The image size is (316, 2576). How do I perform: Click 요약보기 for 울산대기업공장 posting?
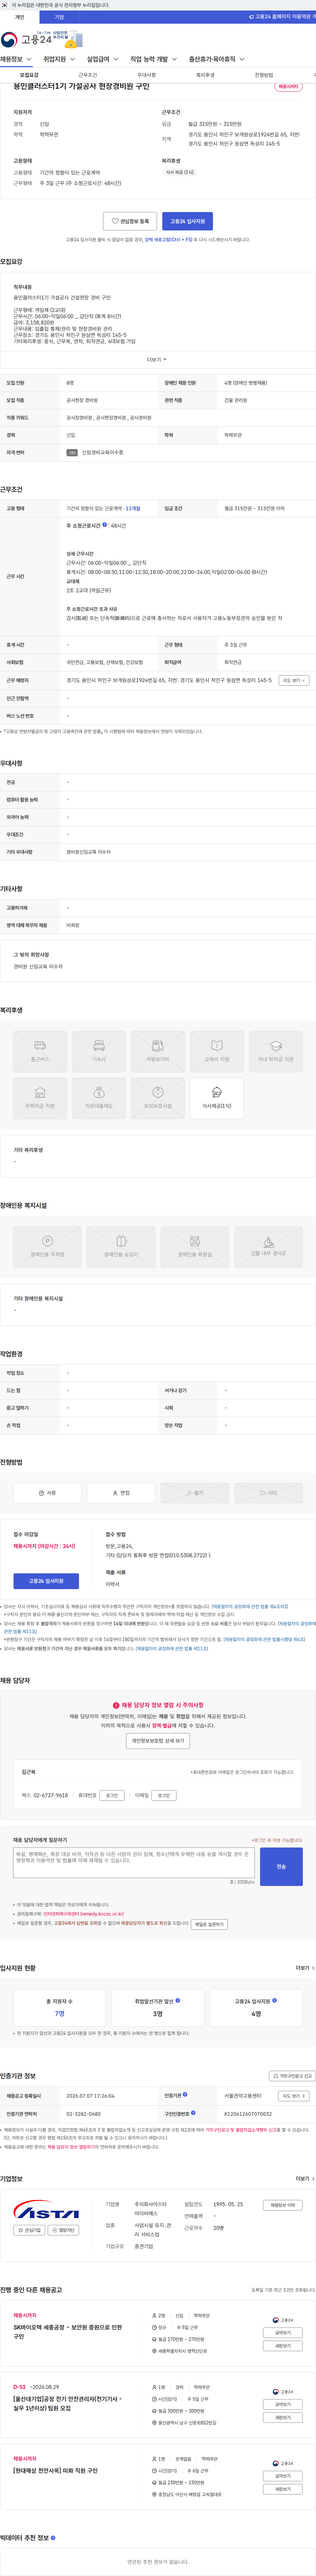coord(283,2404)
